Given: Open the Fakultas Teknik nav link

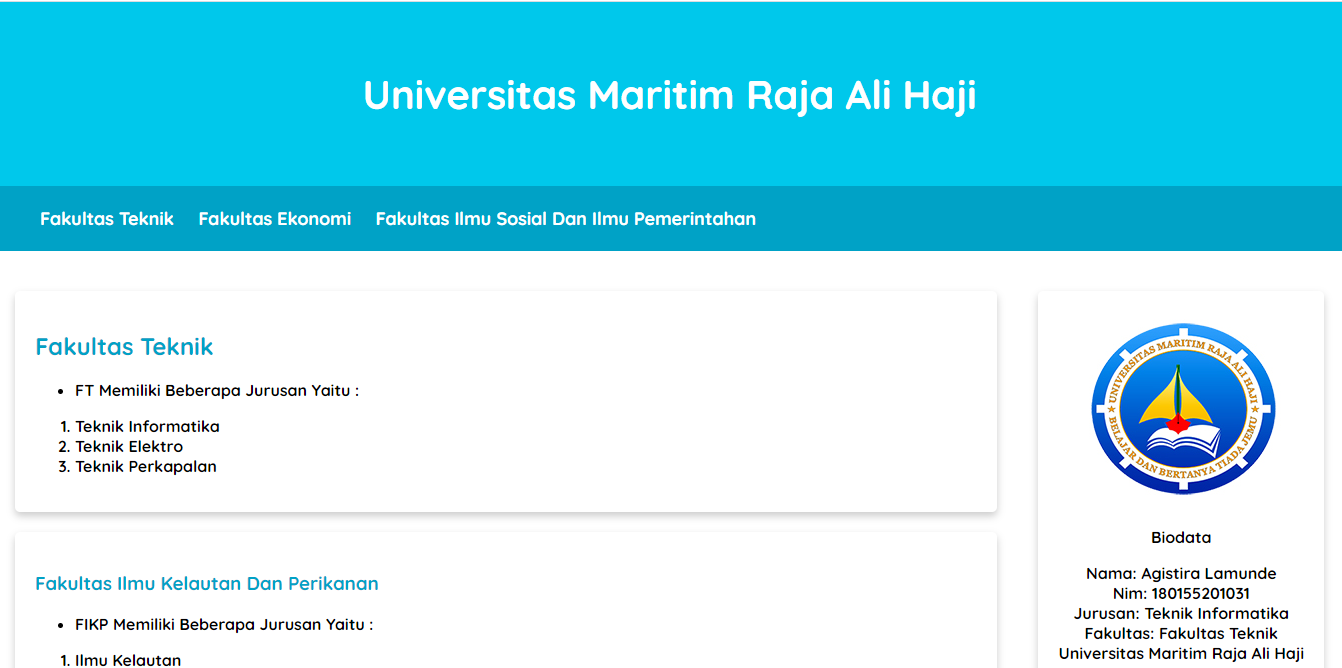Looking at the screenshot, I should pos(107,218).
